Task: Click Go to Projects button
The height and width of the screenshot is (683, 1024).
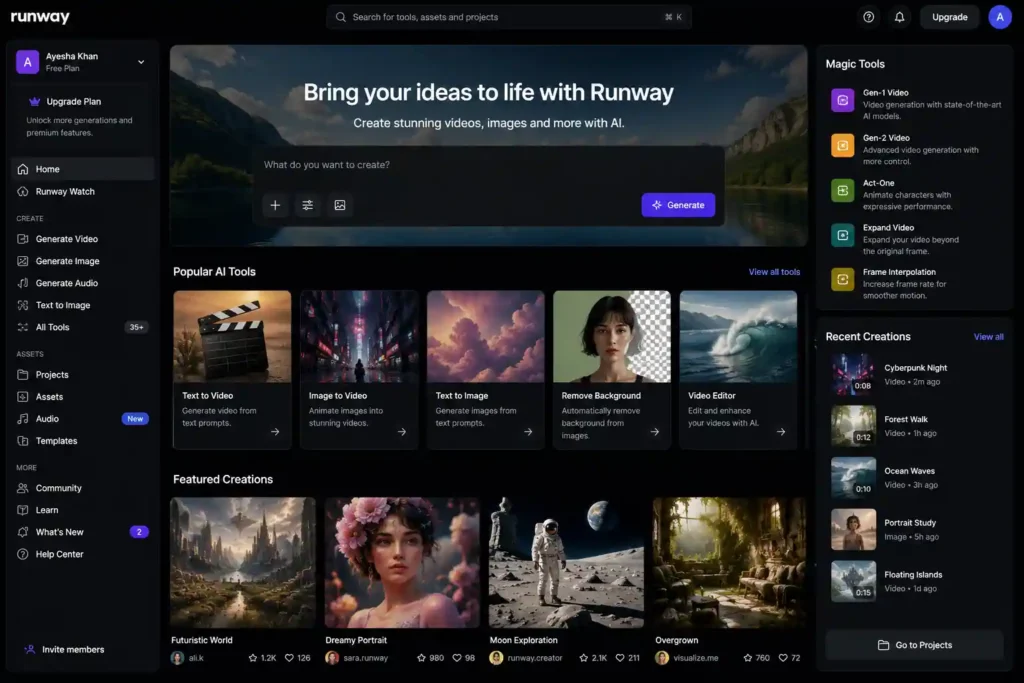Action: pyautogui.click(x=914, y=645)
